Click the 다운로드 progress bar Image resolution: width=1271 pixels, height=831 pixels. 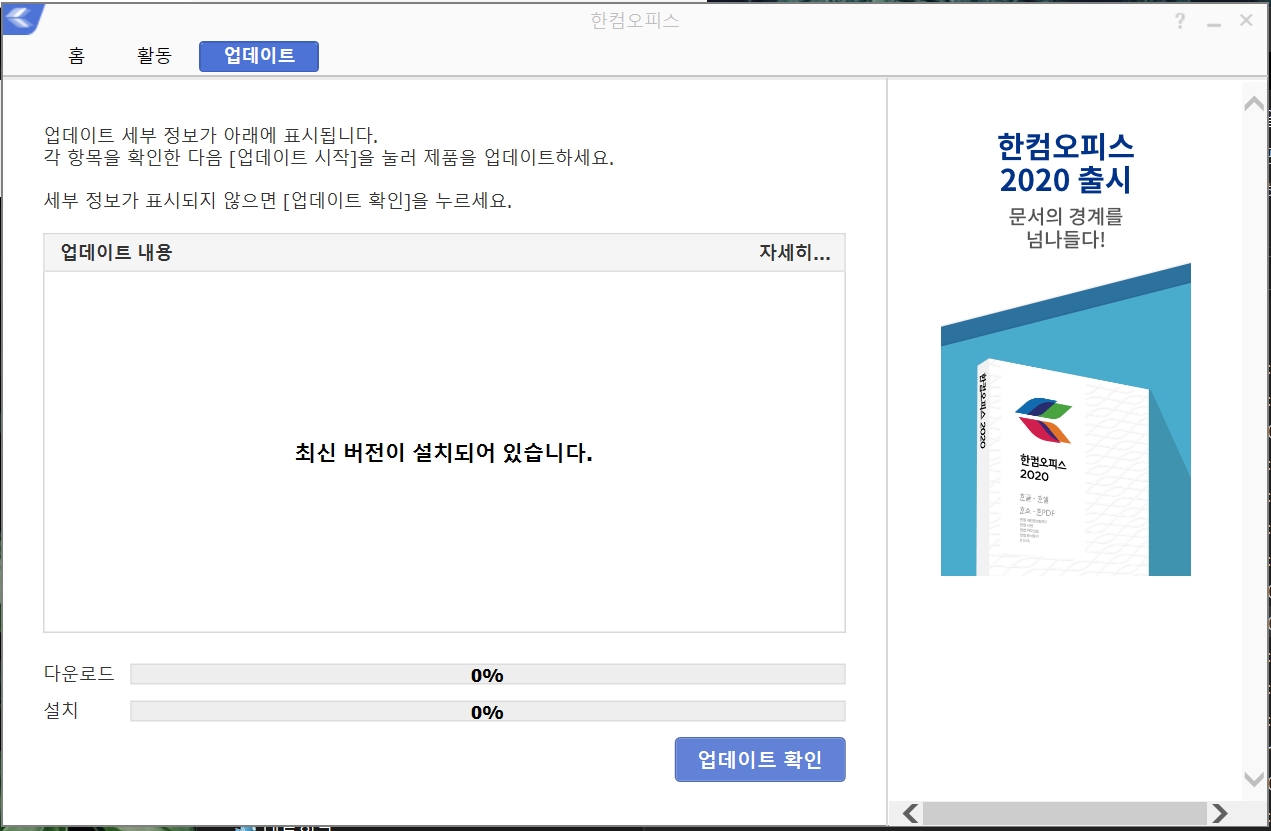(488, 675)
